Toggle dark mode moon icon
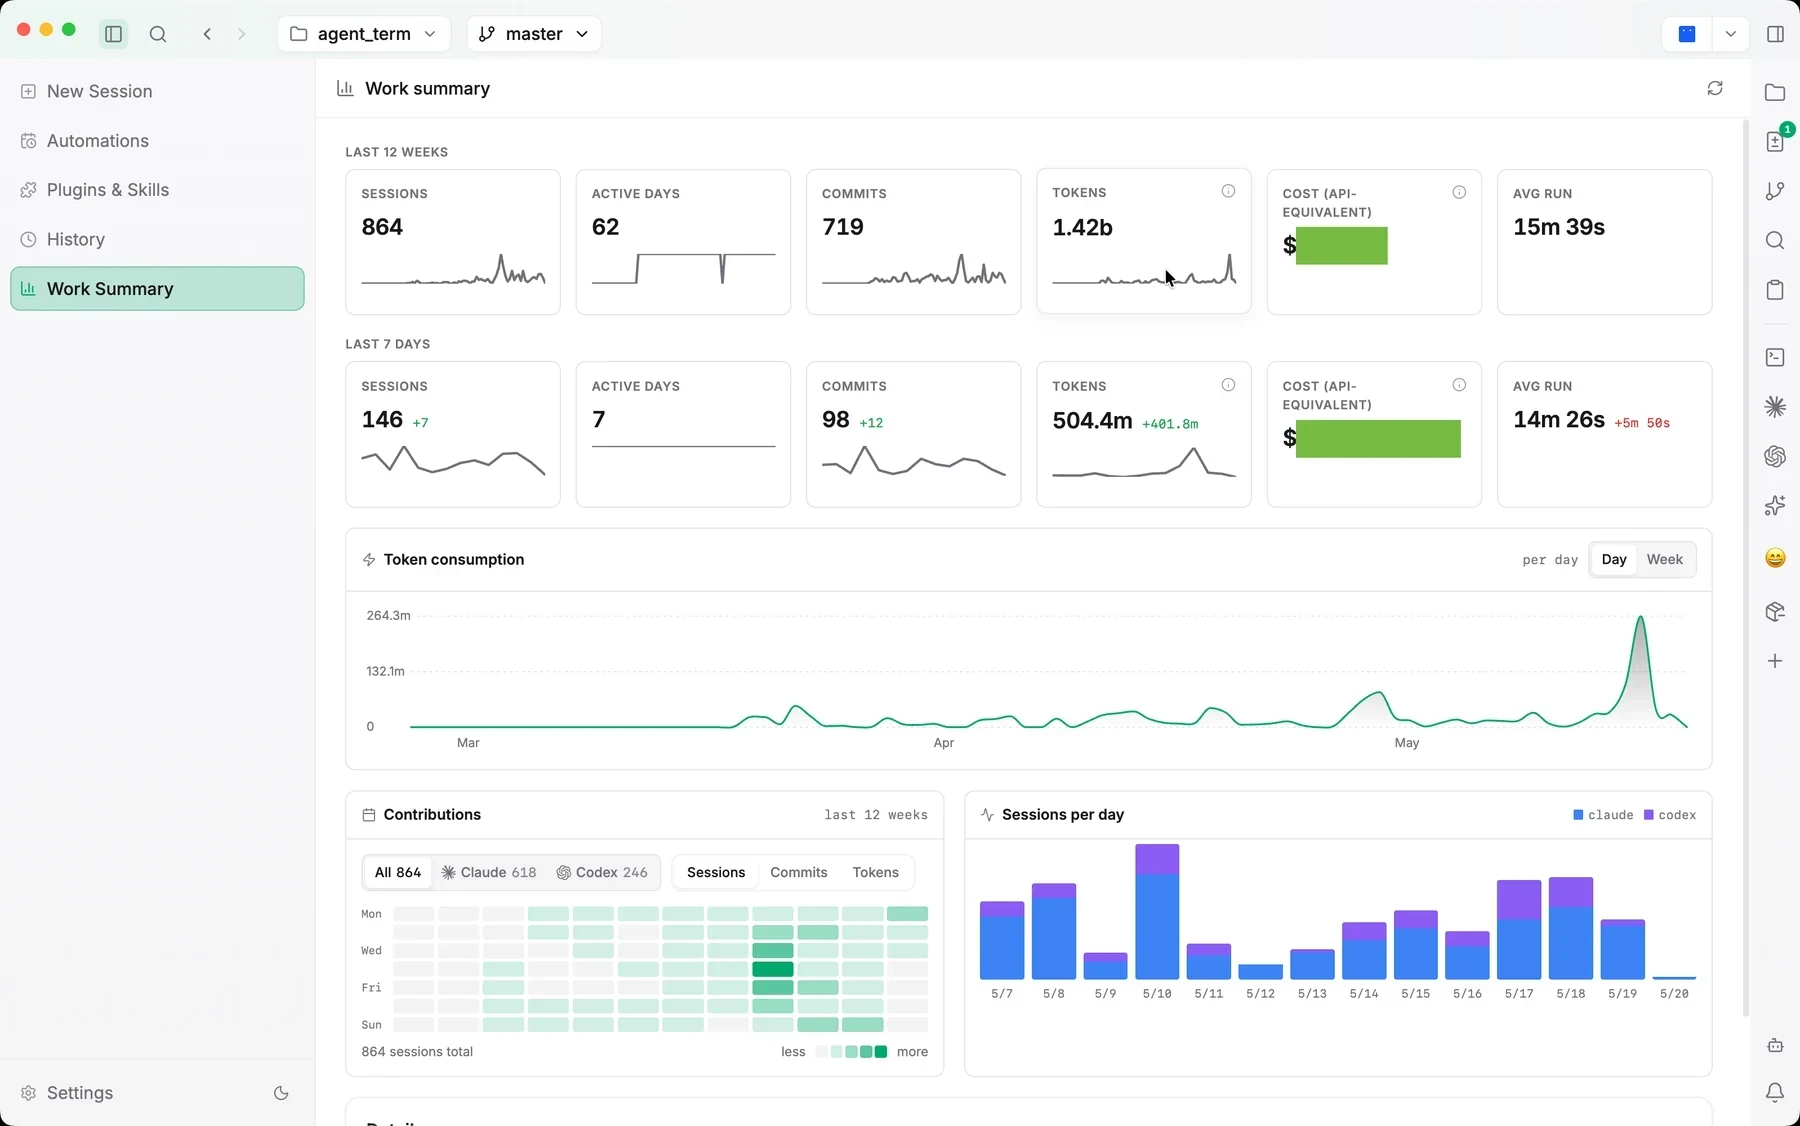The image size is (1800, 1126). click(x=281, y=1093)
